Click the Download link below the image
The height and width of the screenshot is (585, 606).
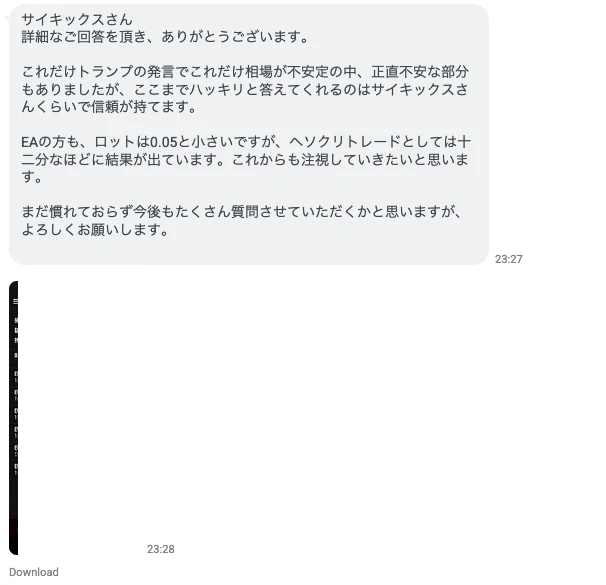[34, 572]
